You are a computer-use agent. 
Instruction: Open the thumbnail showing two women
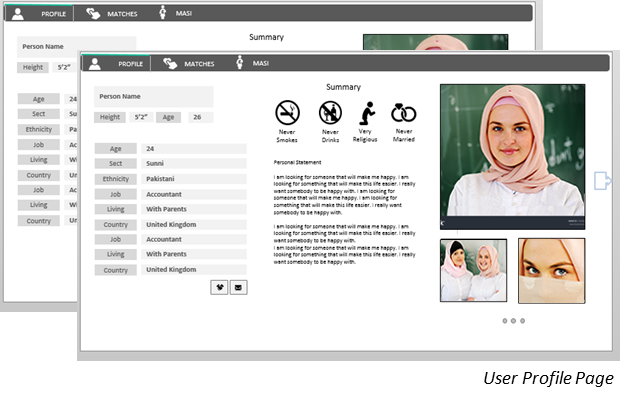click(x=473, y=270)
